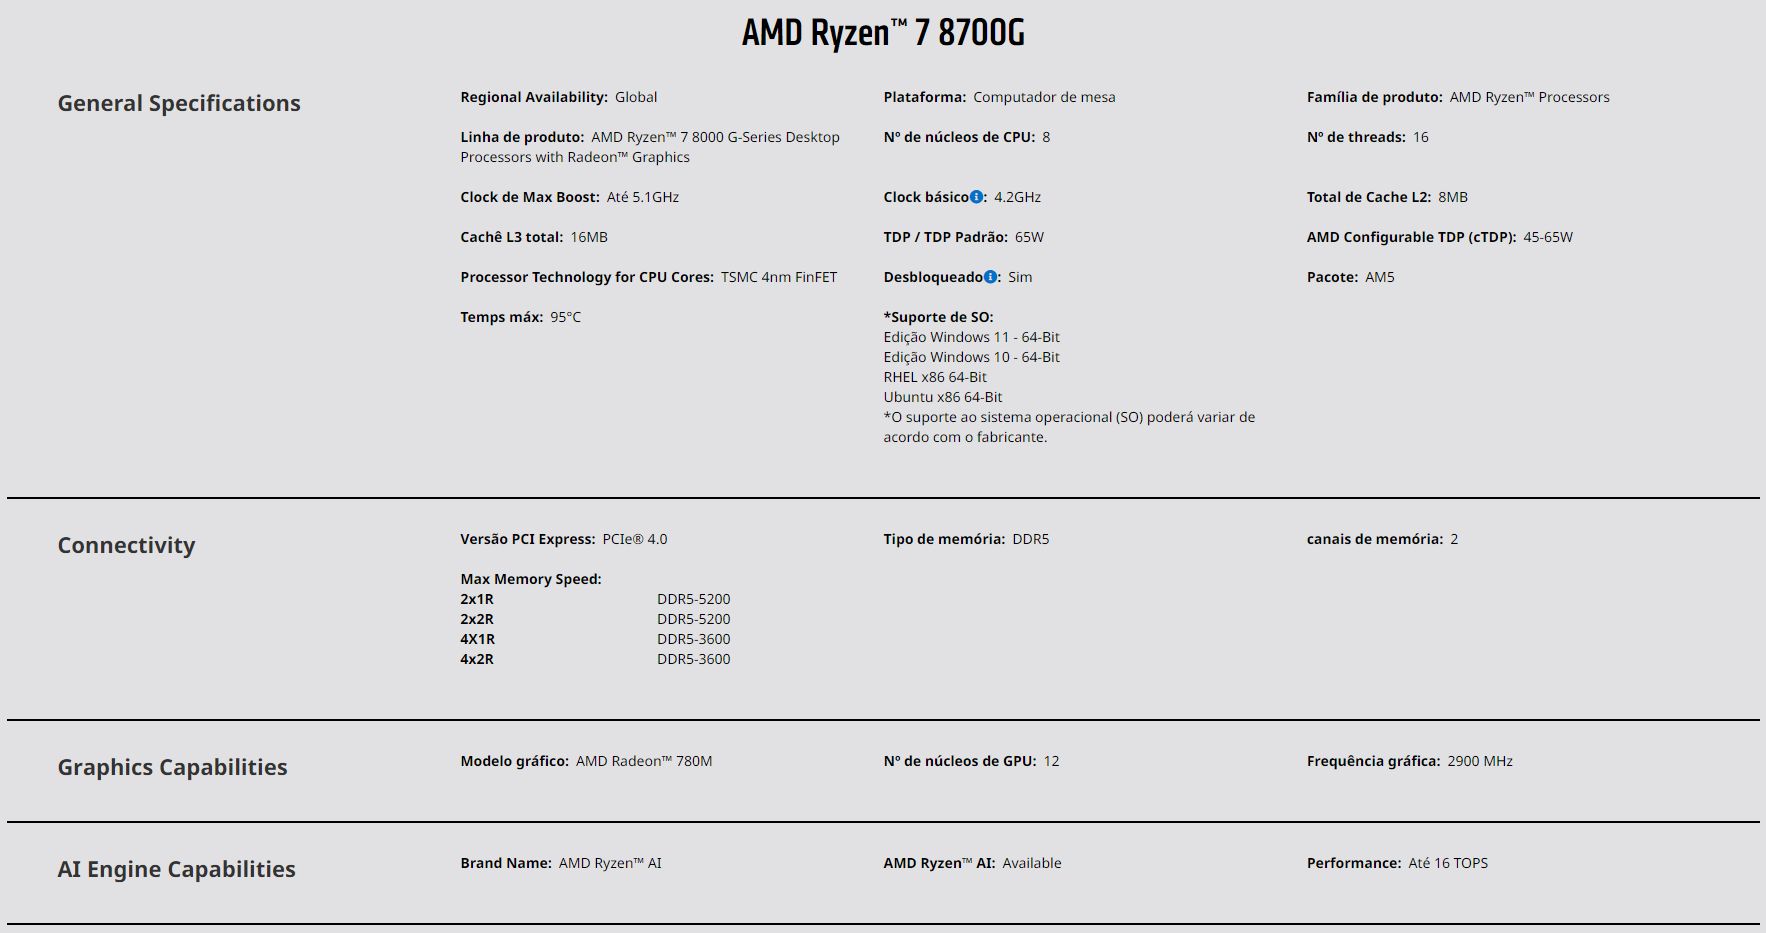
Task: Click the Pacote AM5 entry
Action: [1350, 277]
